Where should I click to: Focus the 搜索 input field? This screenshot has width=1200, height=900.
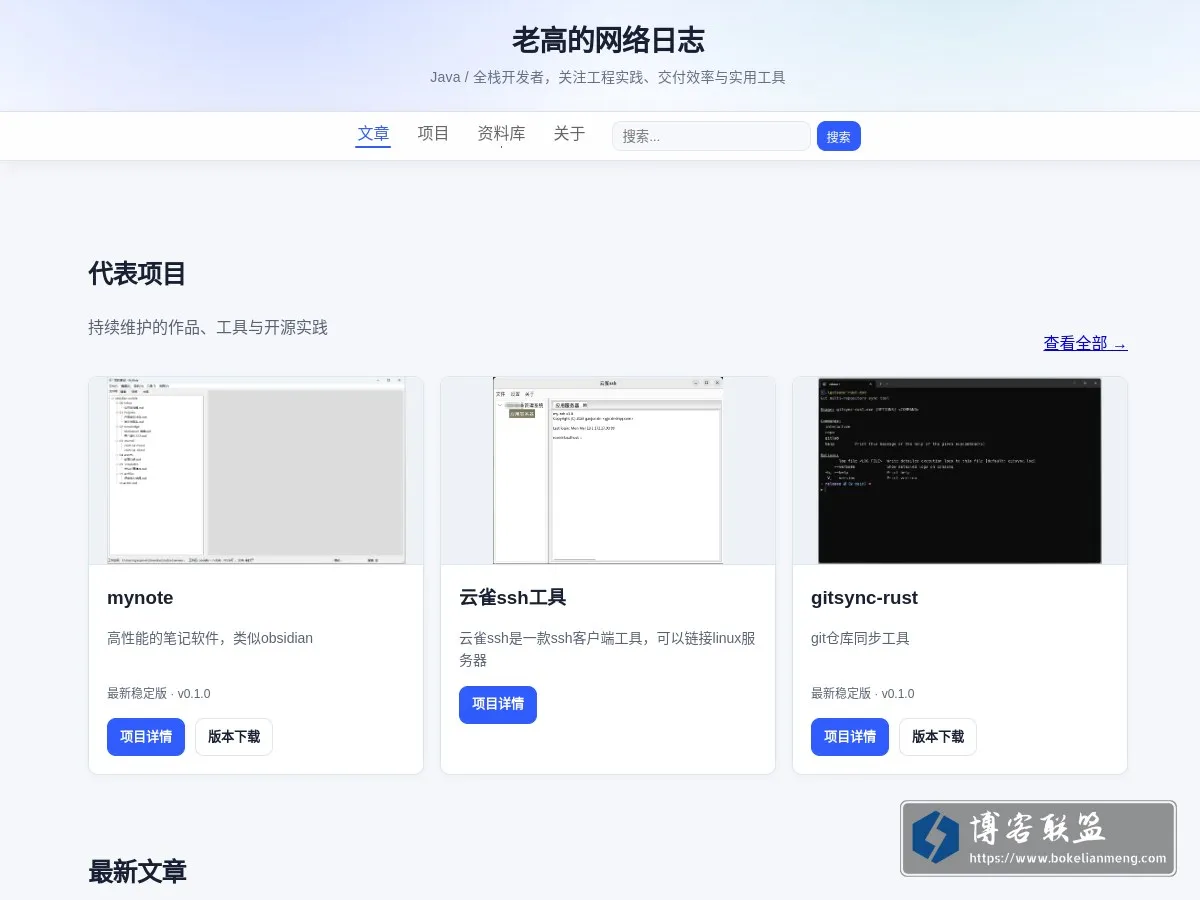[711, 136]
